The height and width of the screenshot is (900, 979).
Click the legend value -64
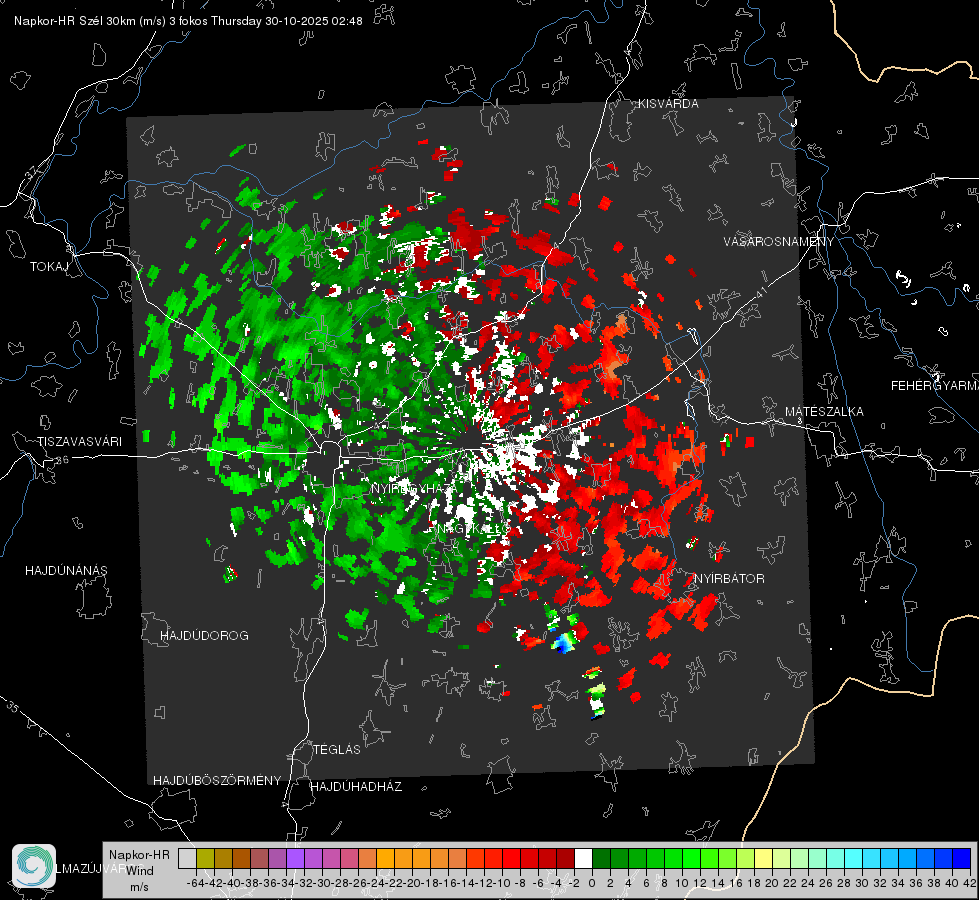coord(195,883)
